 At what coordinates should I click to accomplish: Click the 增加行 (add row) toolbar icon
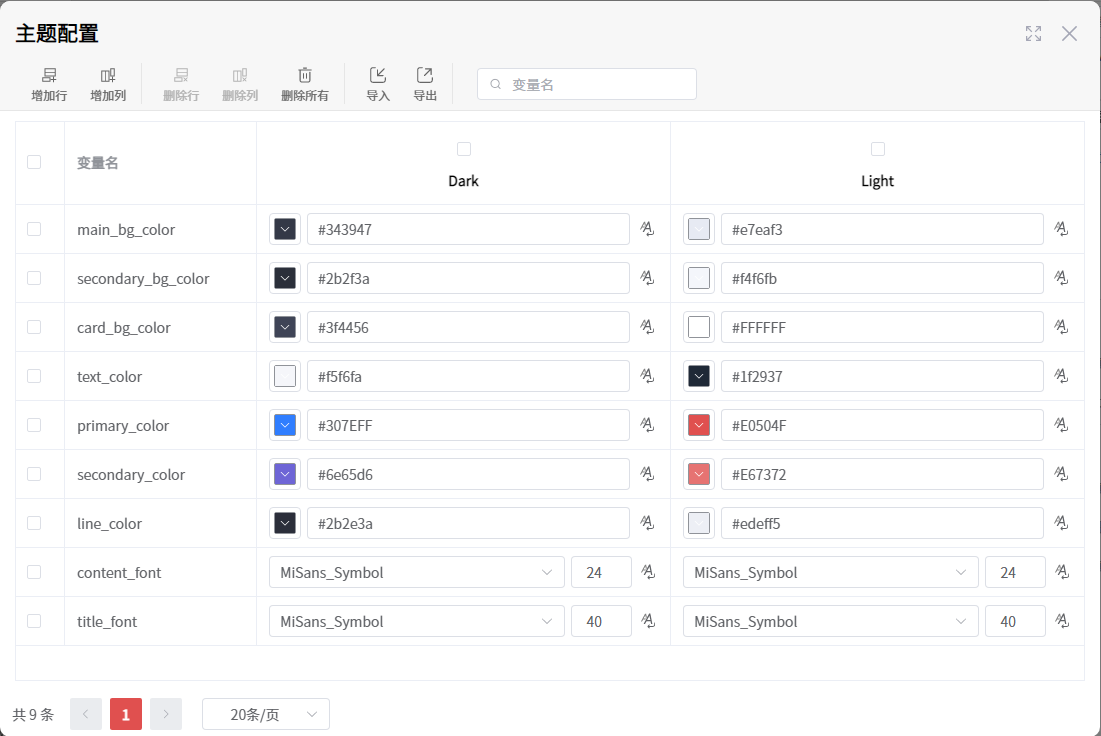point(49,76)
